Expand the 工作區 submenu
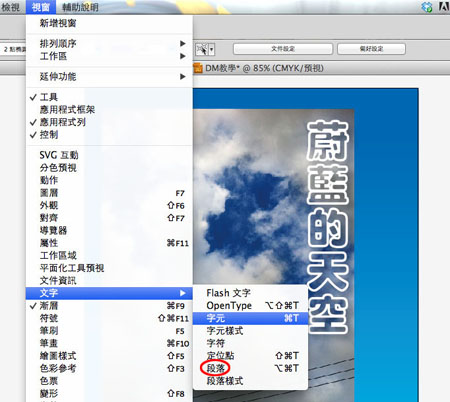Screen dimensions: 450x402 point(109,56)
